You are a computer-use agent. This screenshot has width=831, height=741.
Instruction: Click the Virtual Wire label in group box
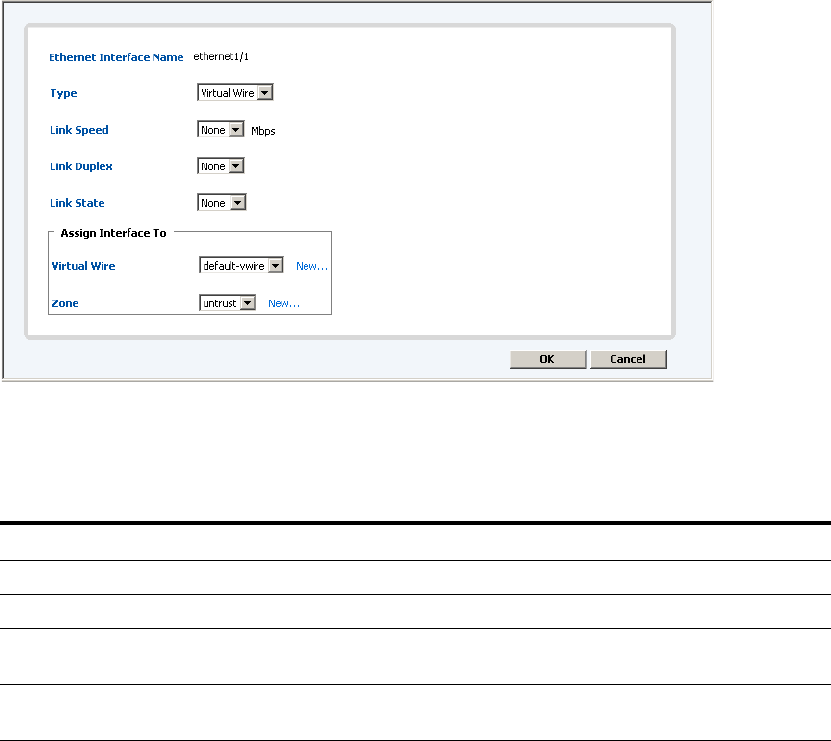click(83, 266)
